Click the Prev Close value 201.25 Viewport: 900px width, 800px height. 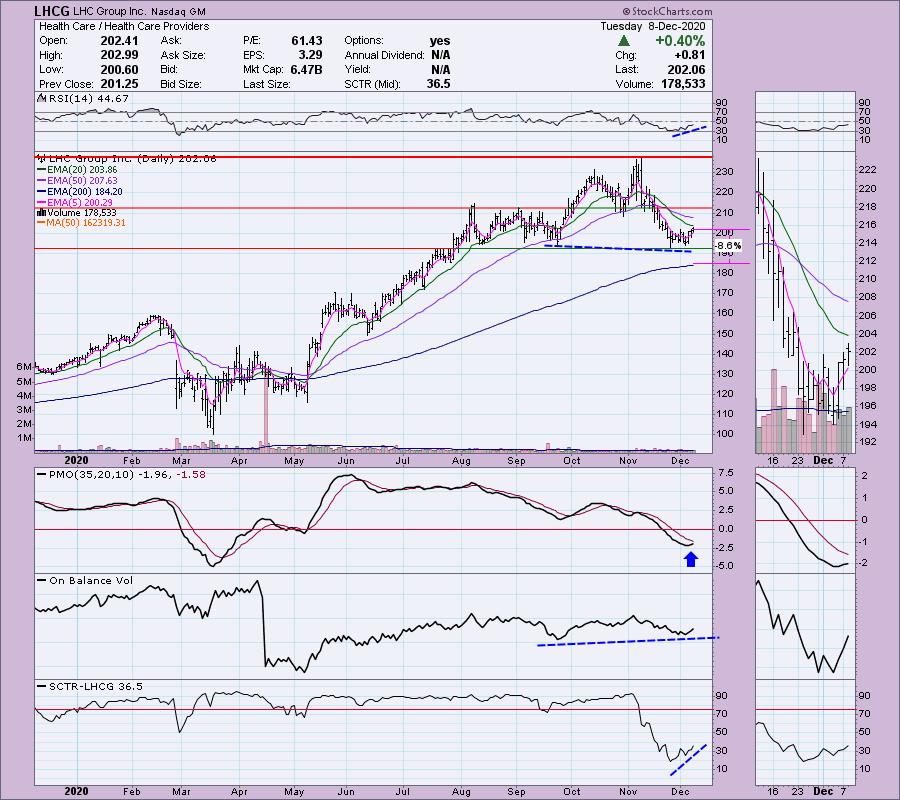click(x=119, y=84)
